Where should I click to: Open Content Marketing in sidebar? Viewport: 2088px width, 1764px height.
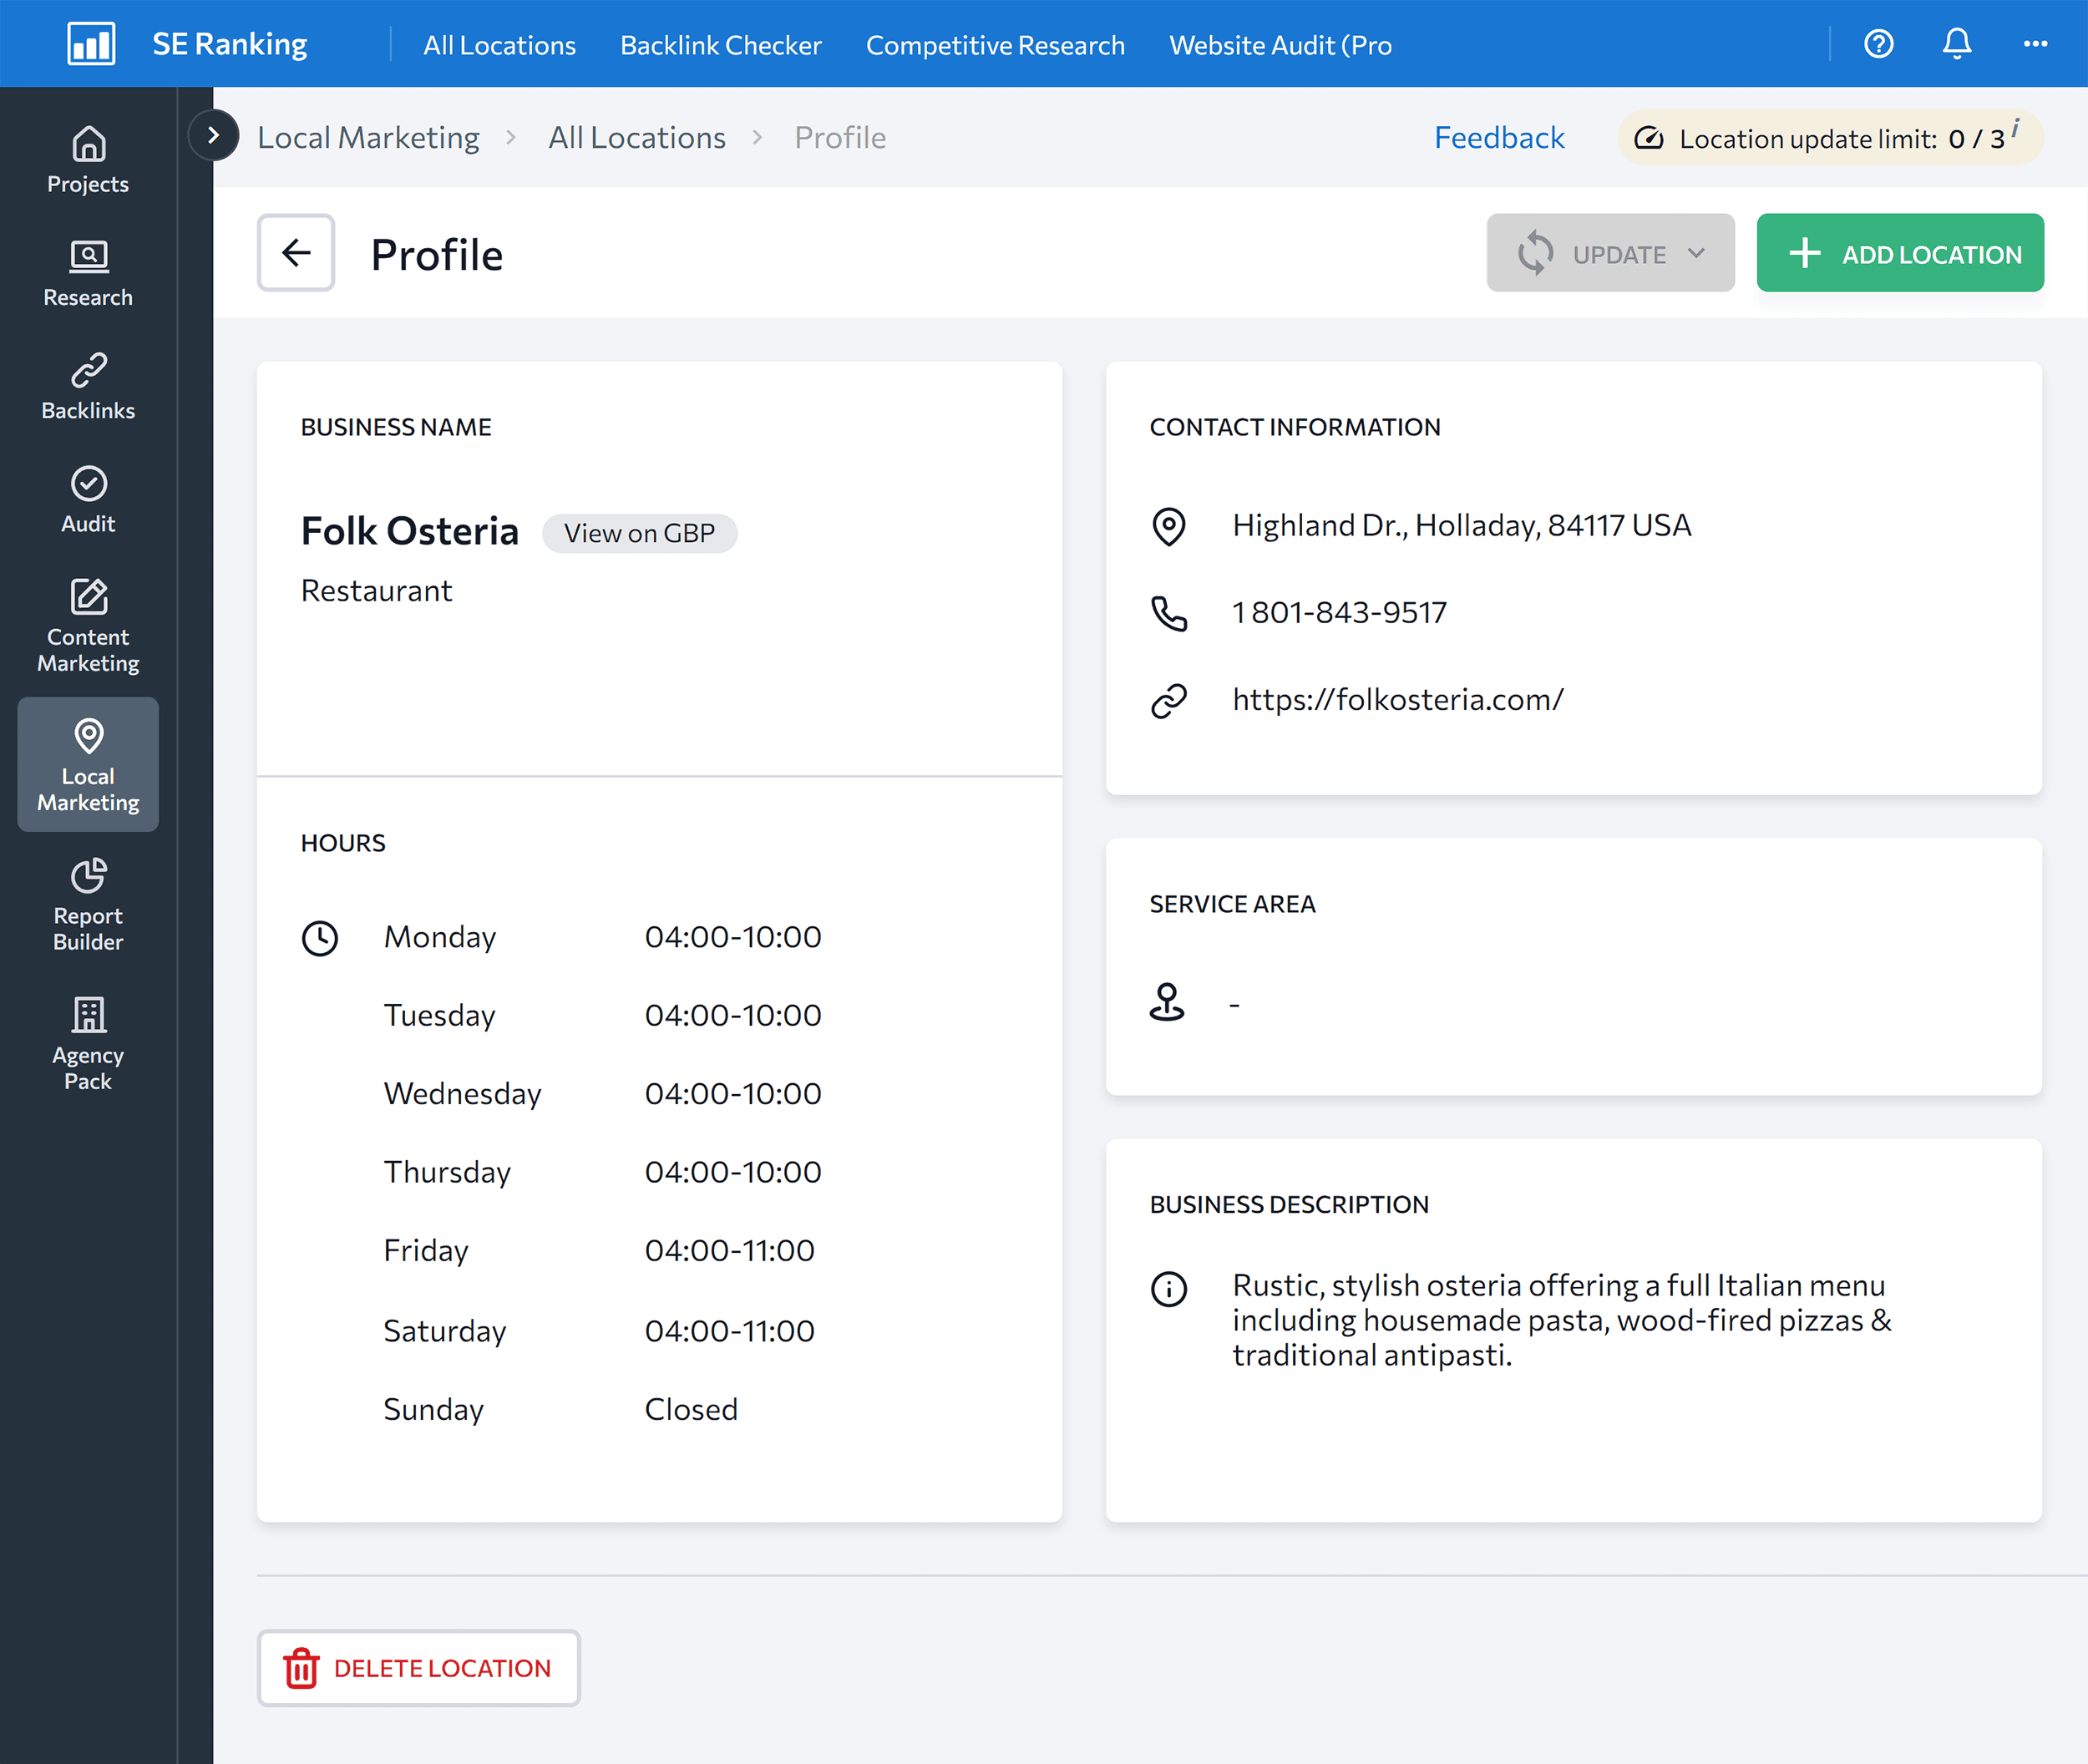click(x=88, y=625)
